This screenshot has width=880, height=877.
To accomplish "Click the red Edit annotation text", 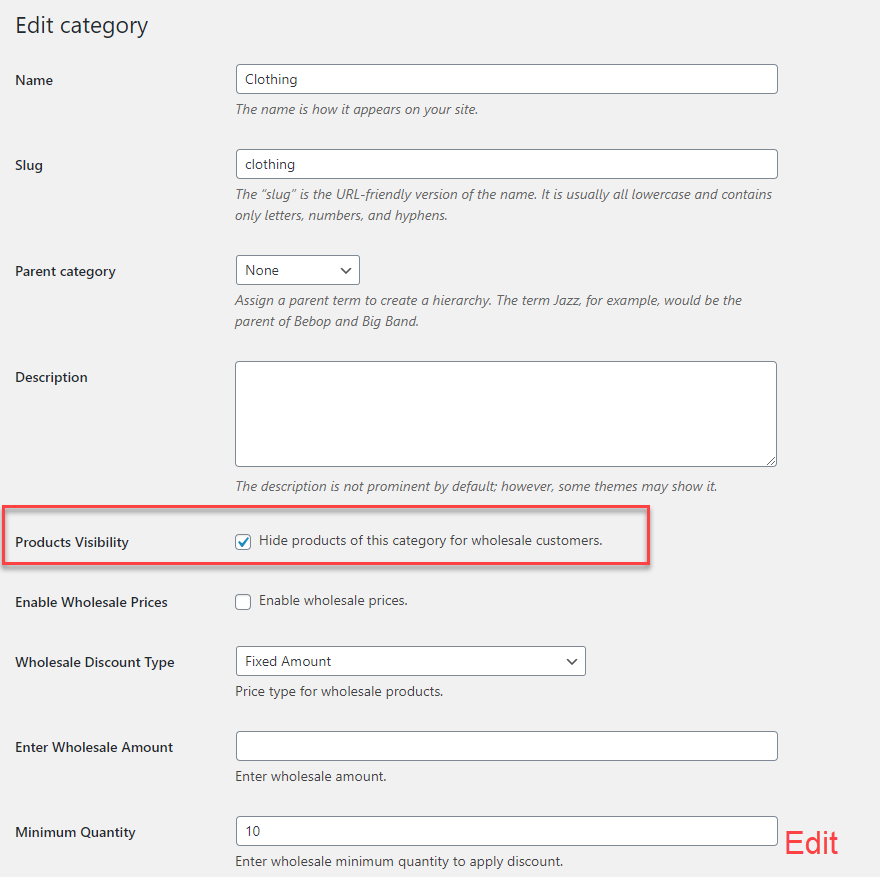I will [811, 843].
